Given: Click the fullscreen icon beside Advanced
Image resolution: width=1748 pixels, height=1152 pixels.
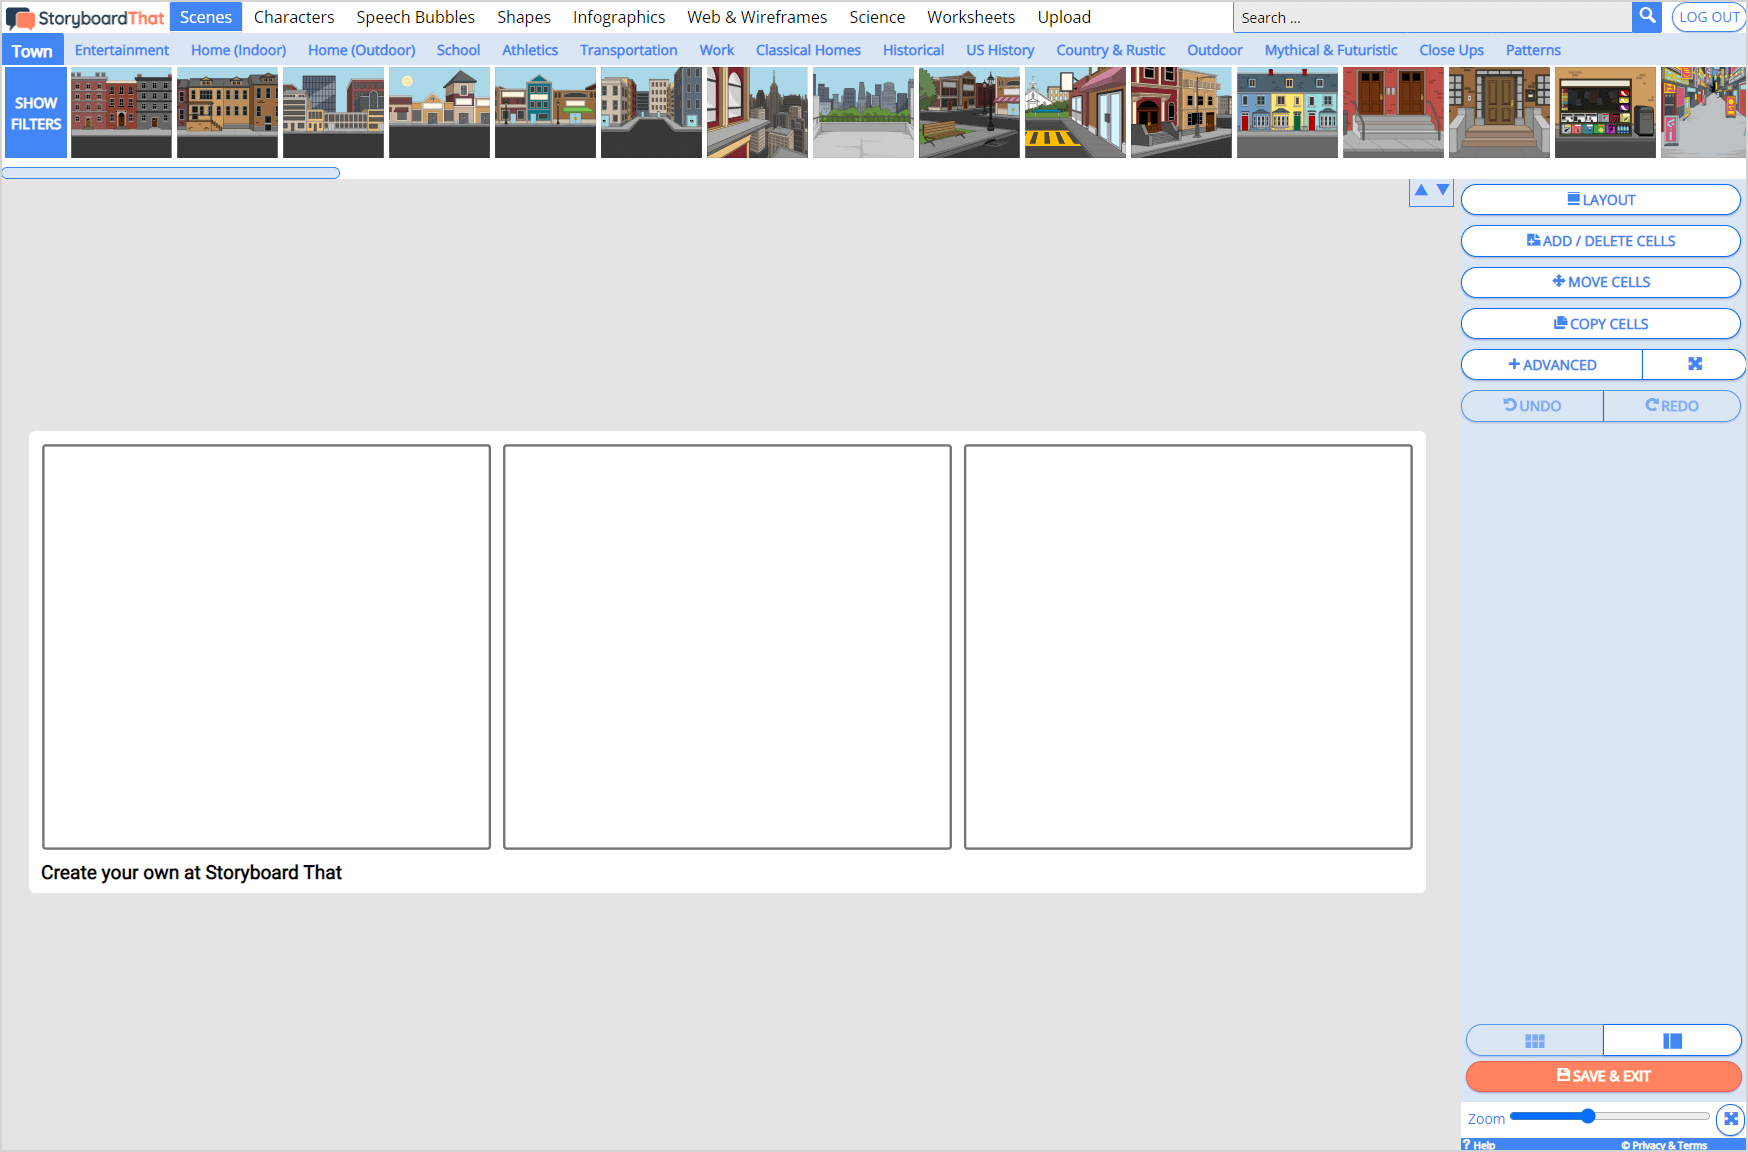Looking at the screenshot, I should tap(1695, 364).
